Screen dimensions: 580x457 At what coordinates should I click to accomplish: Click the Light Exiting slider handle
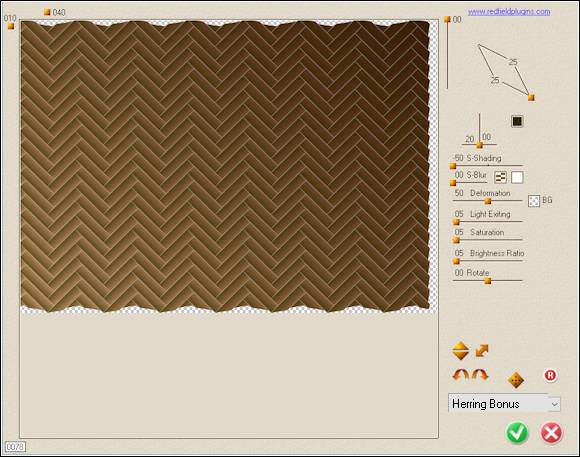(x=456, y=222)
